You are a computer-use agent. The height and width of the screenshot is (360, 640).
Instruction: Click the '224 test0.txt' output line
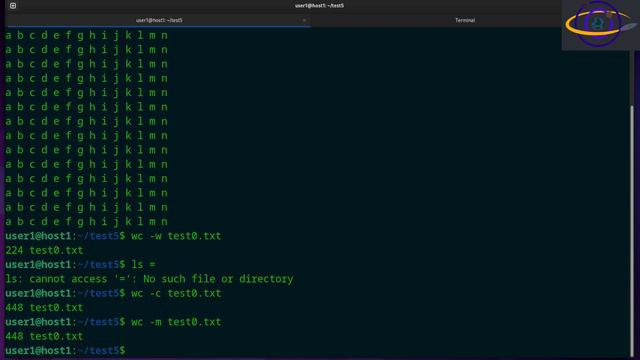[44, 250]
